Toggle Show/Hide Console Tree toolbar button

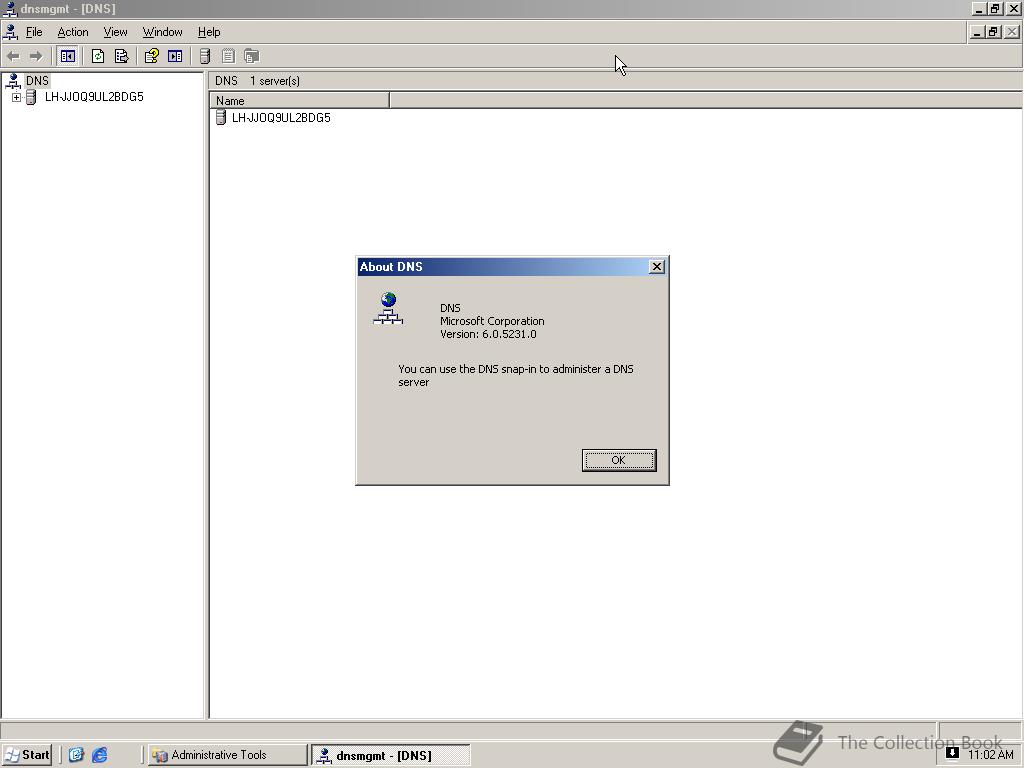coord(67,56)
